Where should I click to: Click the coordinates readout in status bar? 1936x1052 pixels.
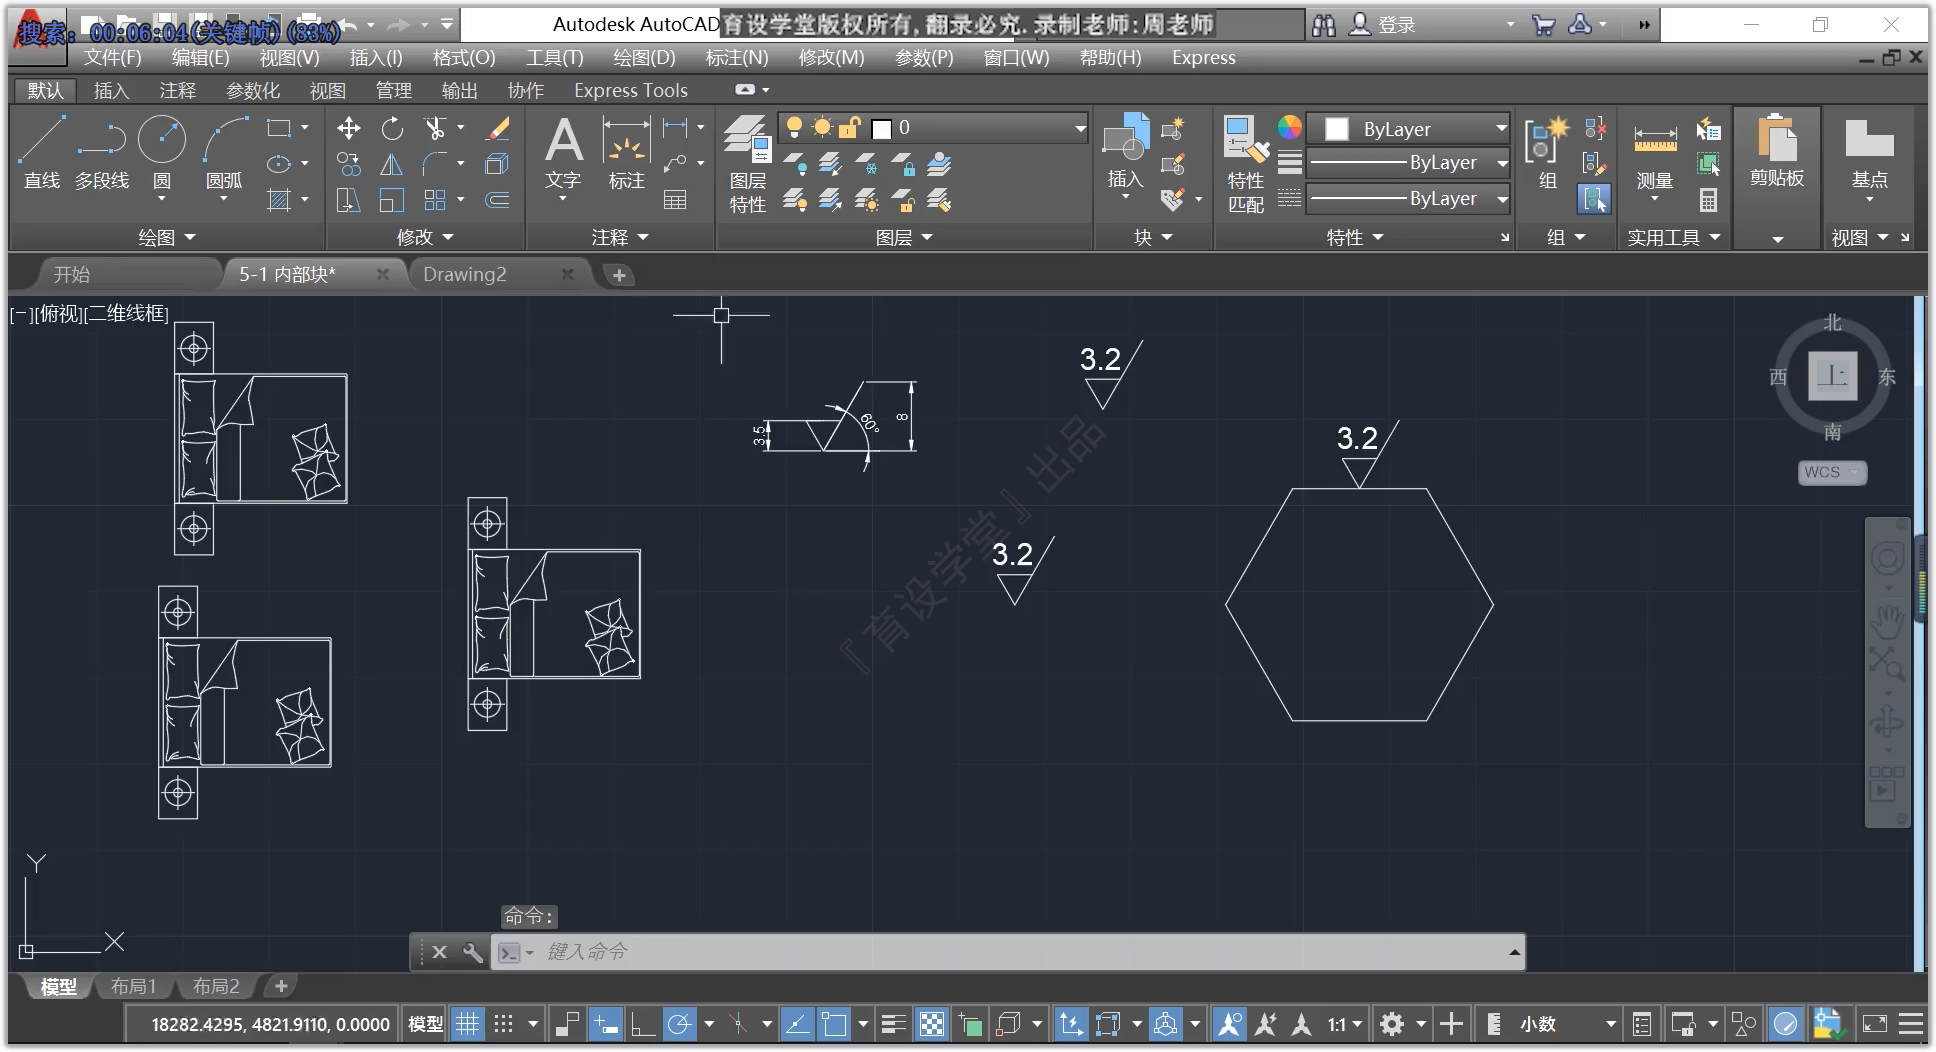pyautogui.click(x=270, y=1024)
